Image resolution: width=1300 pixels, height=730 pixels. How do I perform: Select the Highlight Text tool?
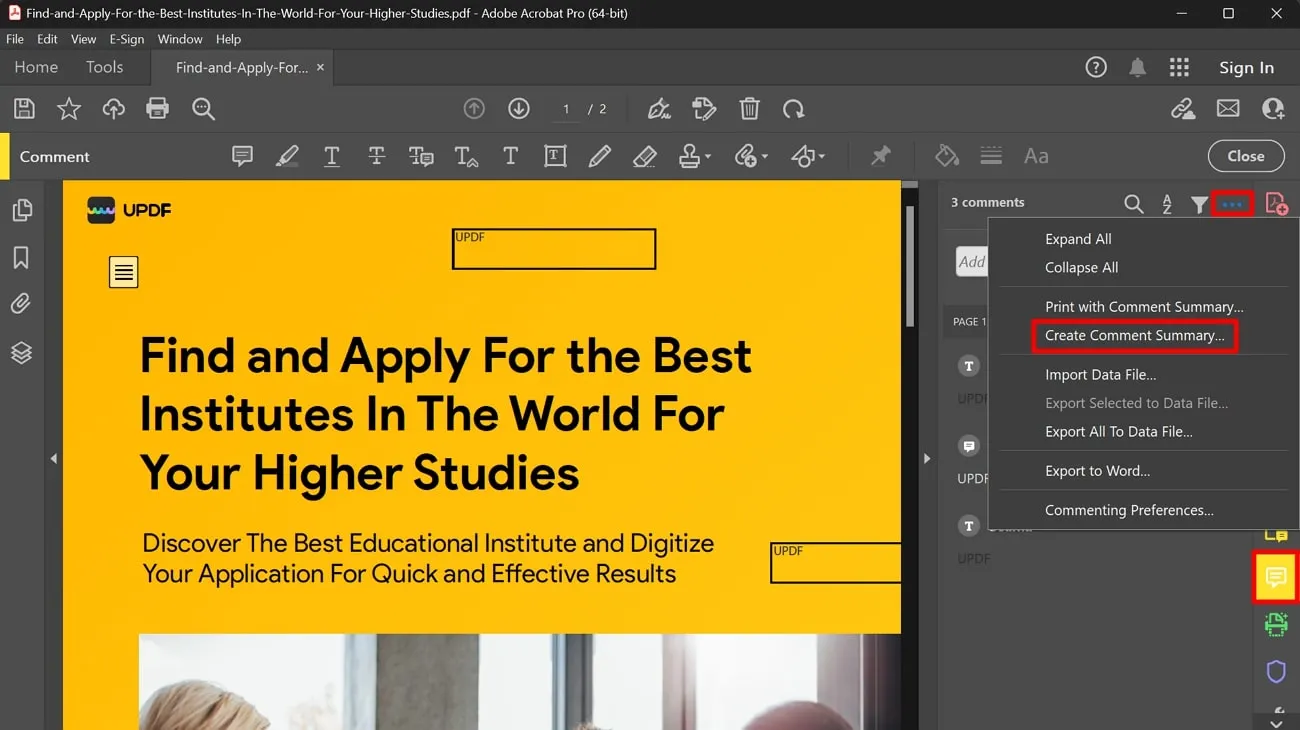288,156
